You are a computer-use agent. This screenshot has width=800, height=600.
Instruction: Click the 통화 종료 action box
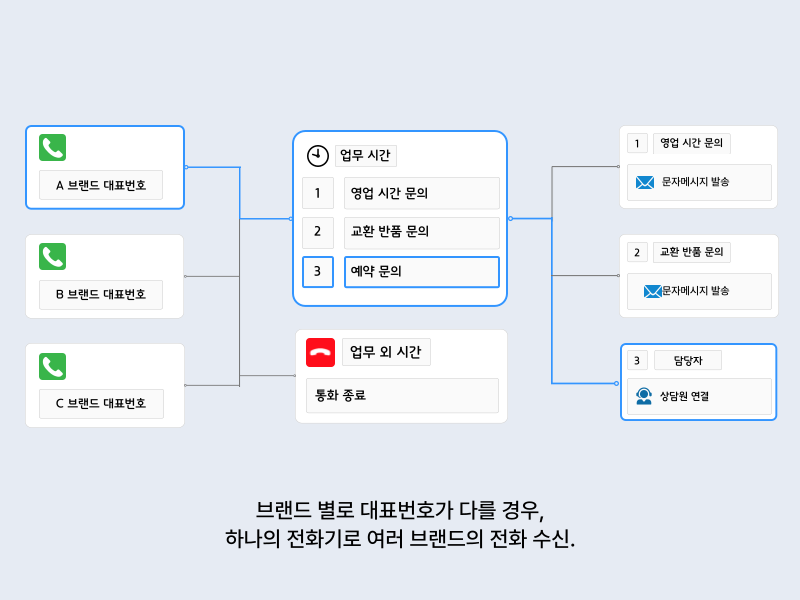[401, 395]
